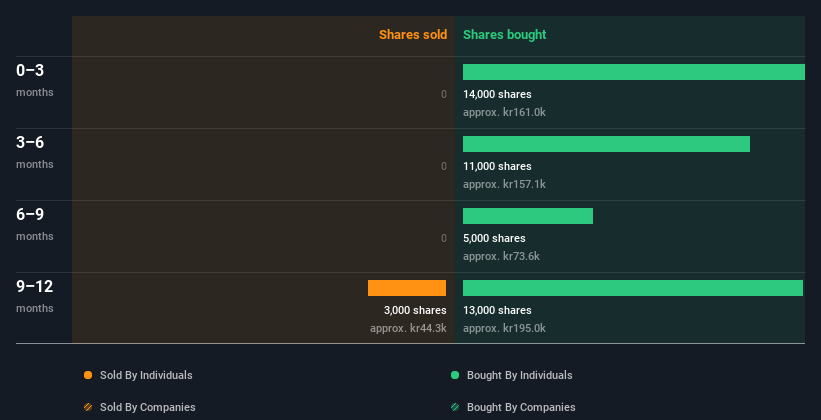Select the 3–6 months green bought bar
This screenshot has height=420, width=821.
[606, 144]
